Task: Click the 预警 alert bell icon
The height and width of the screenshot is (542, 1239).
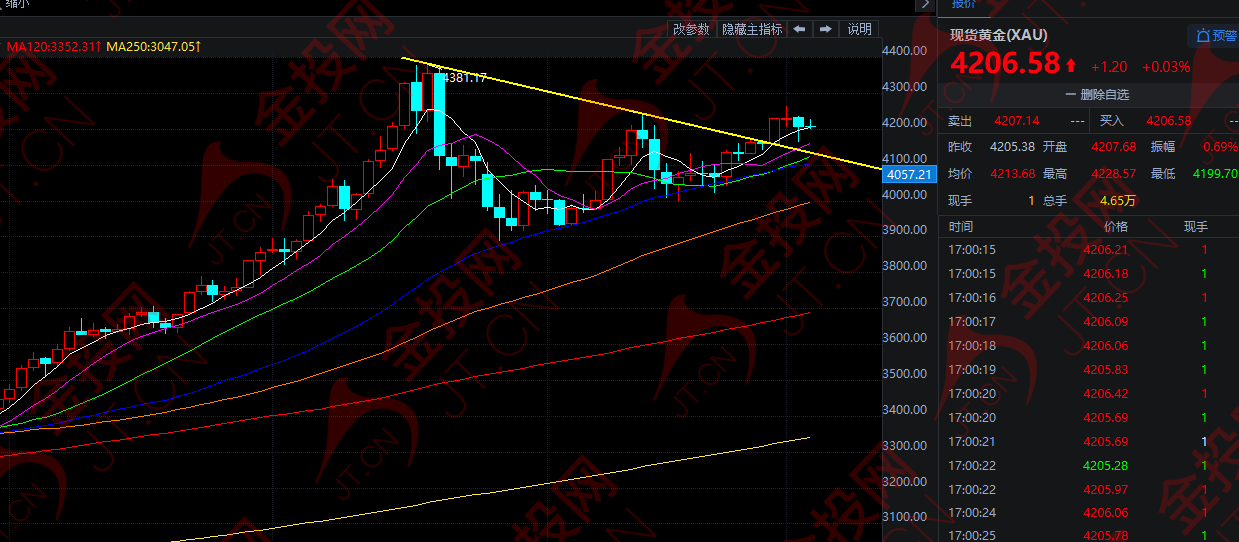Action: pyautogui.click(x=1202, y=36)
